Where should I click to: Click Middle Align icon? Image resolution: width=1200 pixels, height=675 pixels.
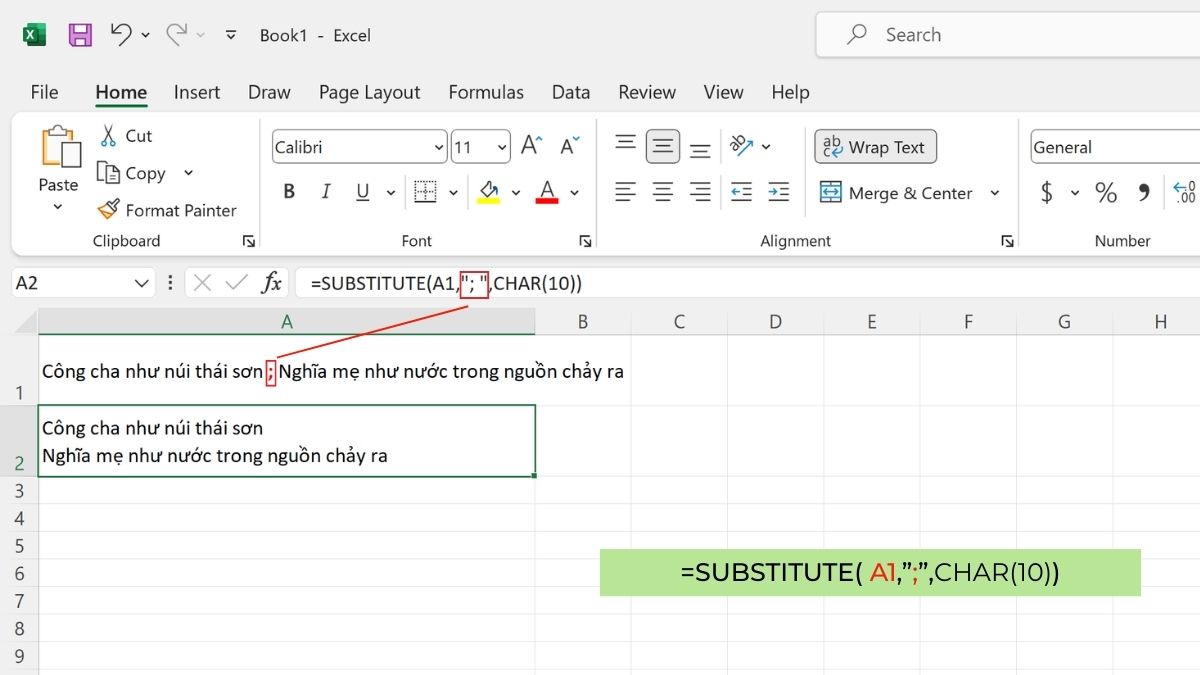coord(663,147)
